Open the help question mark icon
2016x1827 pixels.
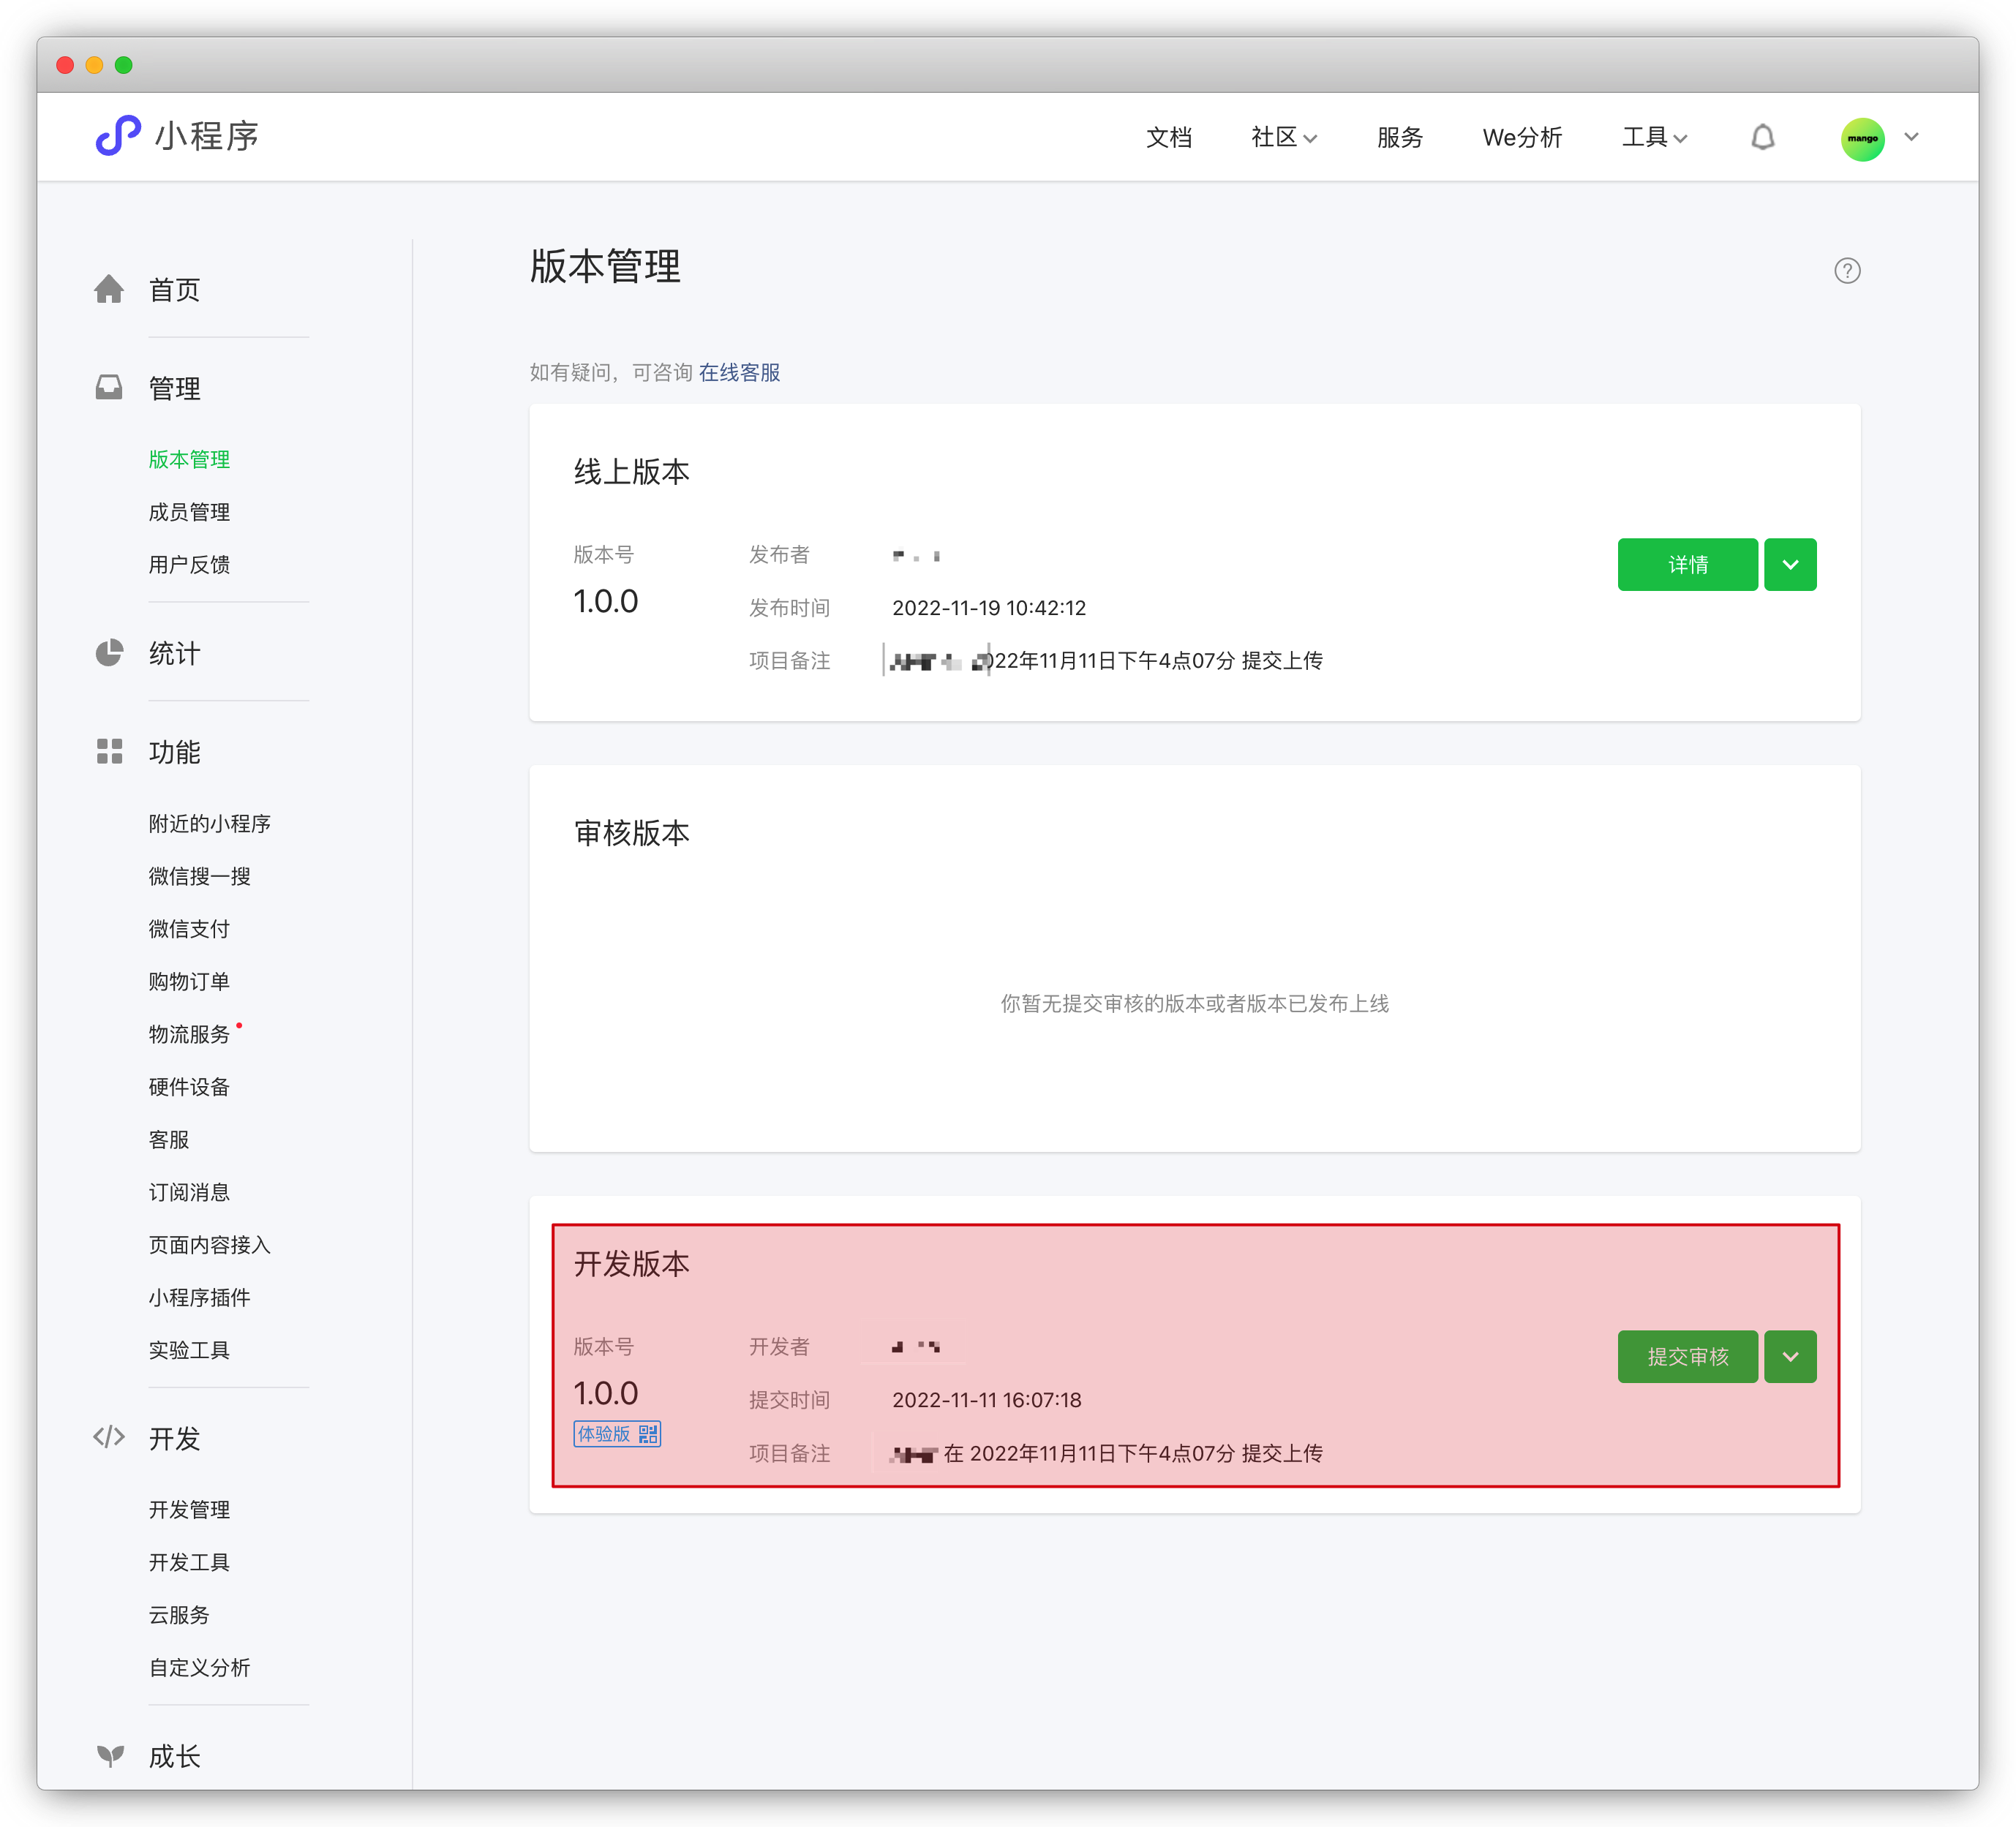[x=1847, y=271]
